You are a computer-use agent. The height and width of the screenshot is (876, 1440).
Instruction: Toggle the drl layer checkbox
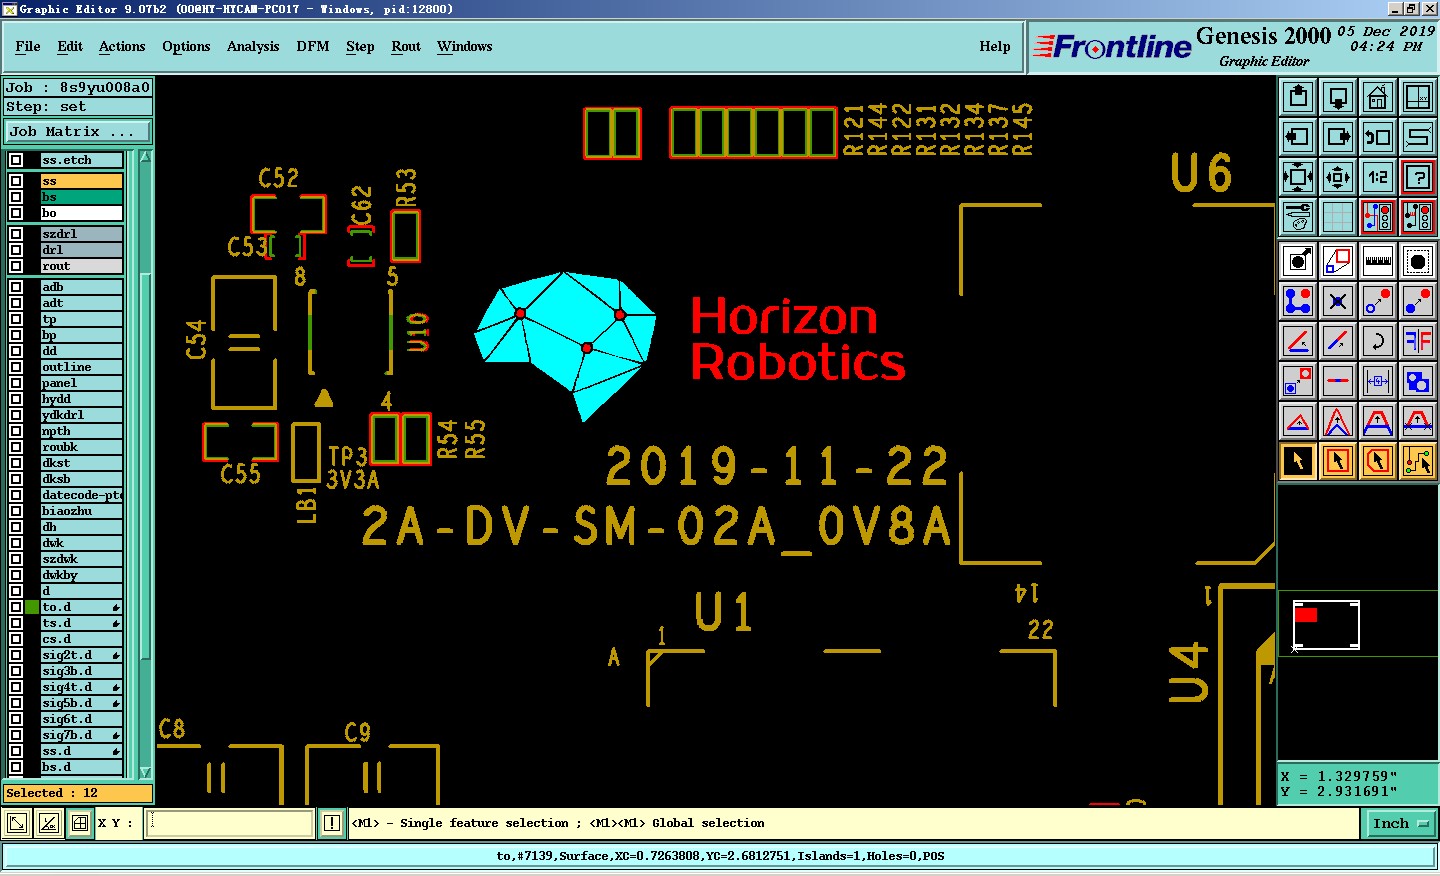16,250
